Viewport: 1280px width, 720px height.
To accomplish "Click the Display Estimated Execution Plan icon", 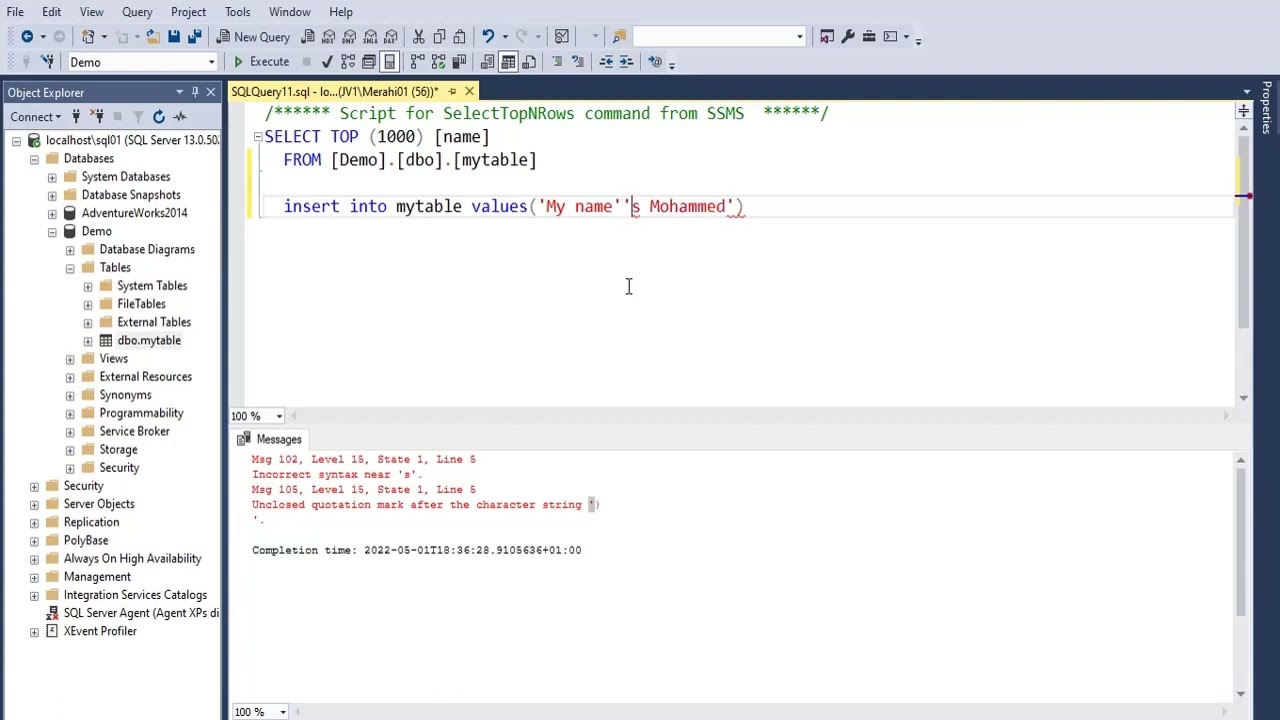I will (x=348, y=62).
